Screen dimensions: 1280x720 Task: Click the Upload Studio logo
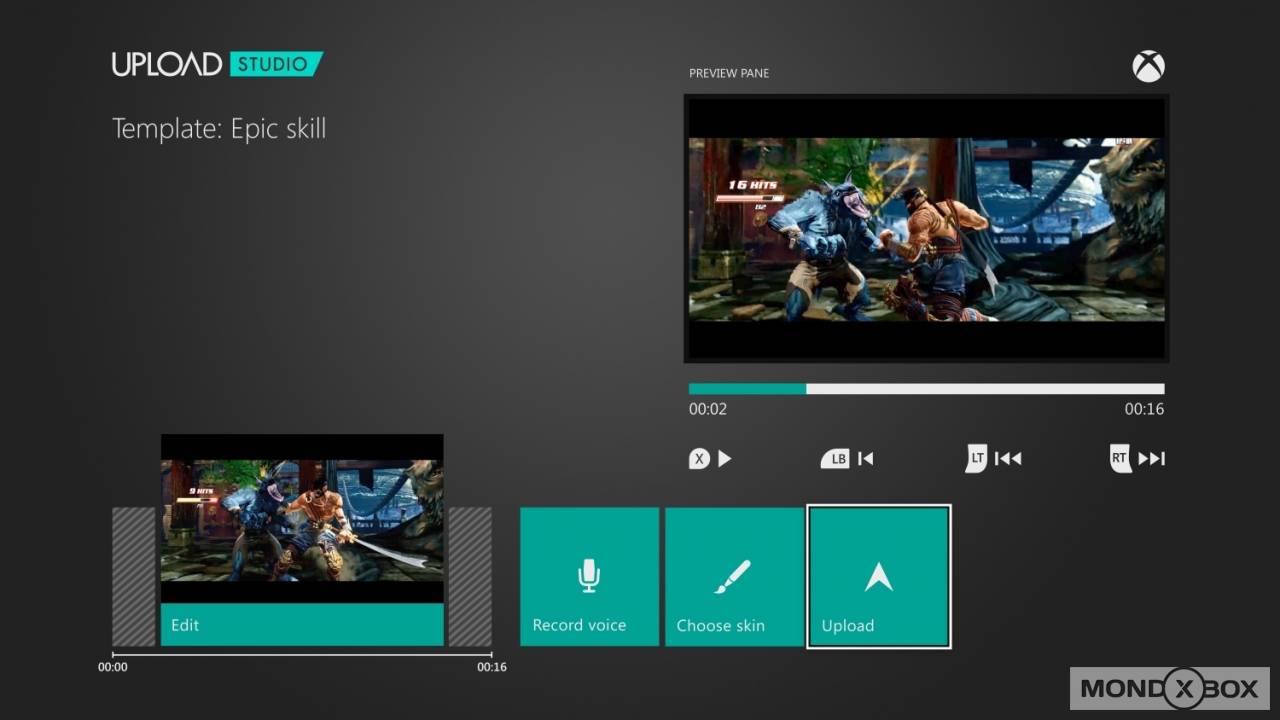tap(217, 65)
